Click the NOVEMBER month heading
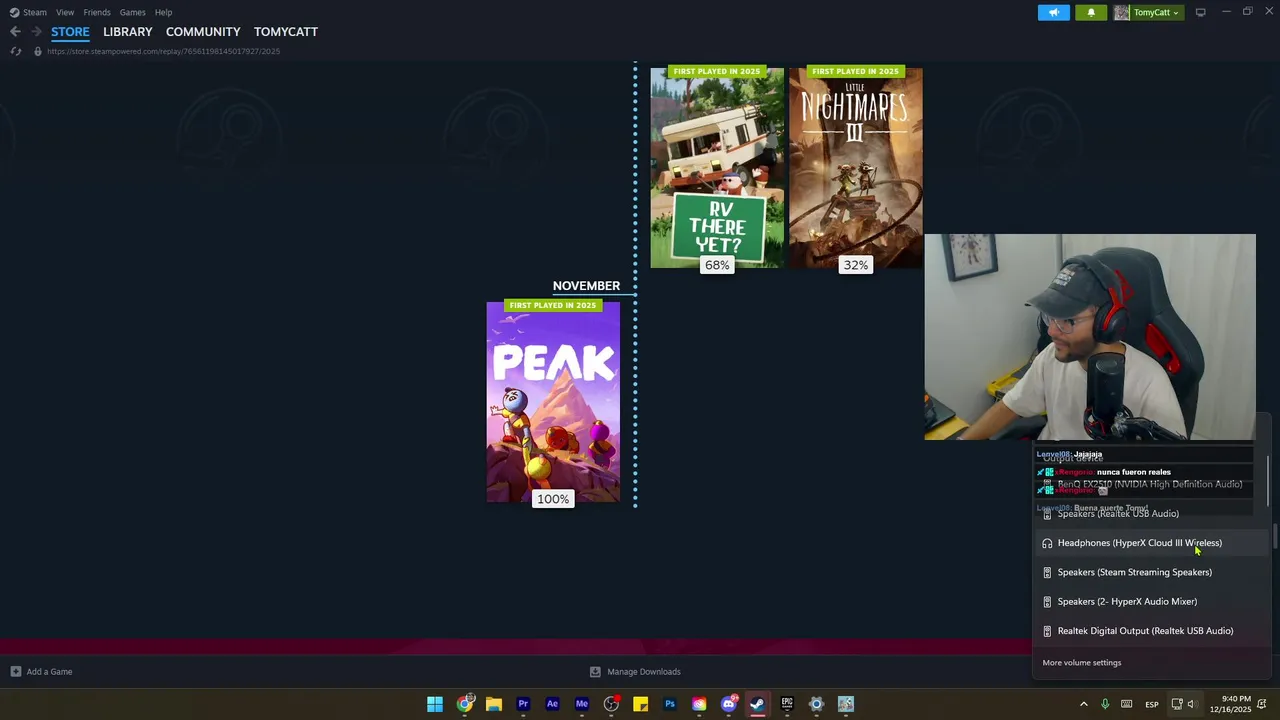The image size is (1280, 720). (x=586, y=286)
